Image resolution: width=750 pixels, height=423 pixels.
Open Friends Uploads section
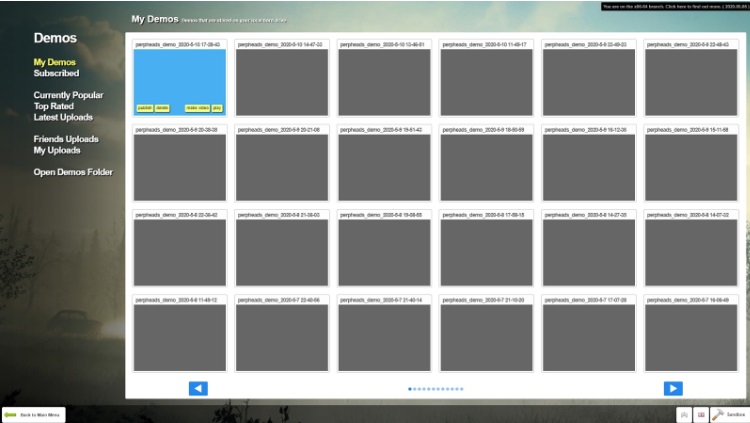click(x=66, y=139)
